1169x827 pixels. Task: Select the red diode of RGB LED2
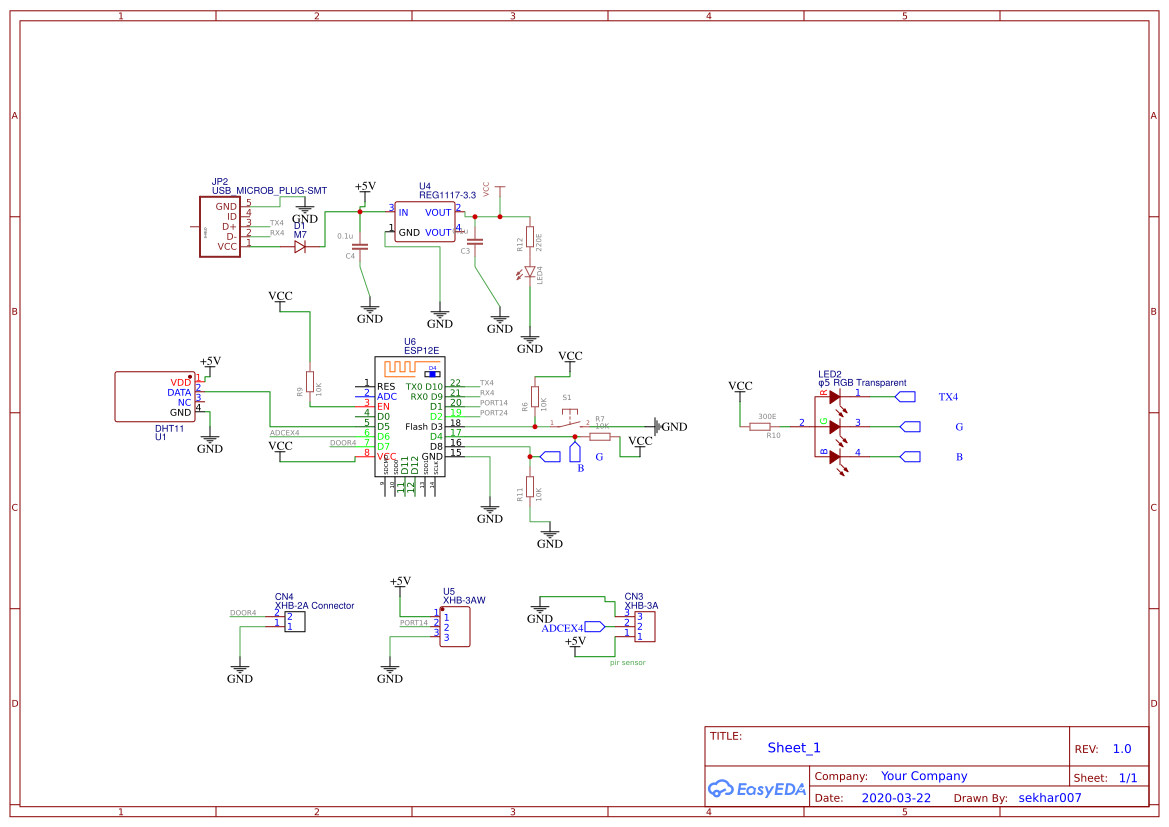point(835,397)
